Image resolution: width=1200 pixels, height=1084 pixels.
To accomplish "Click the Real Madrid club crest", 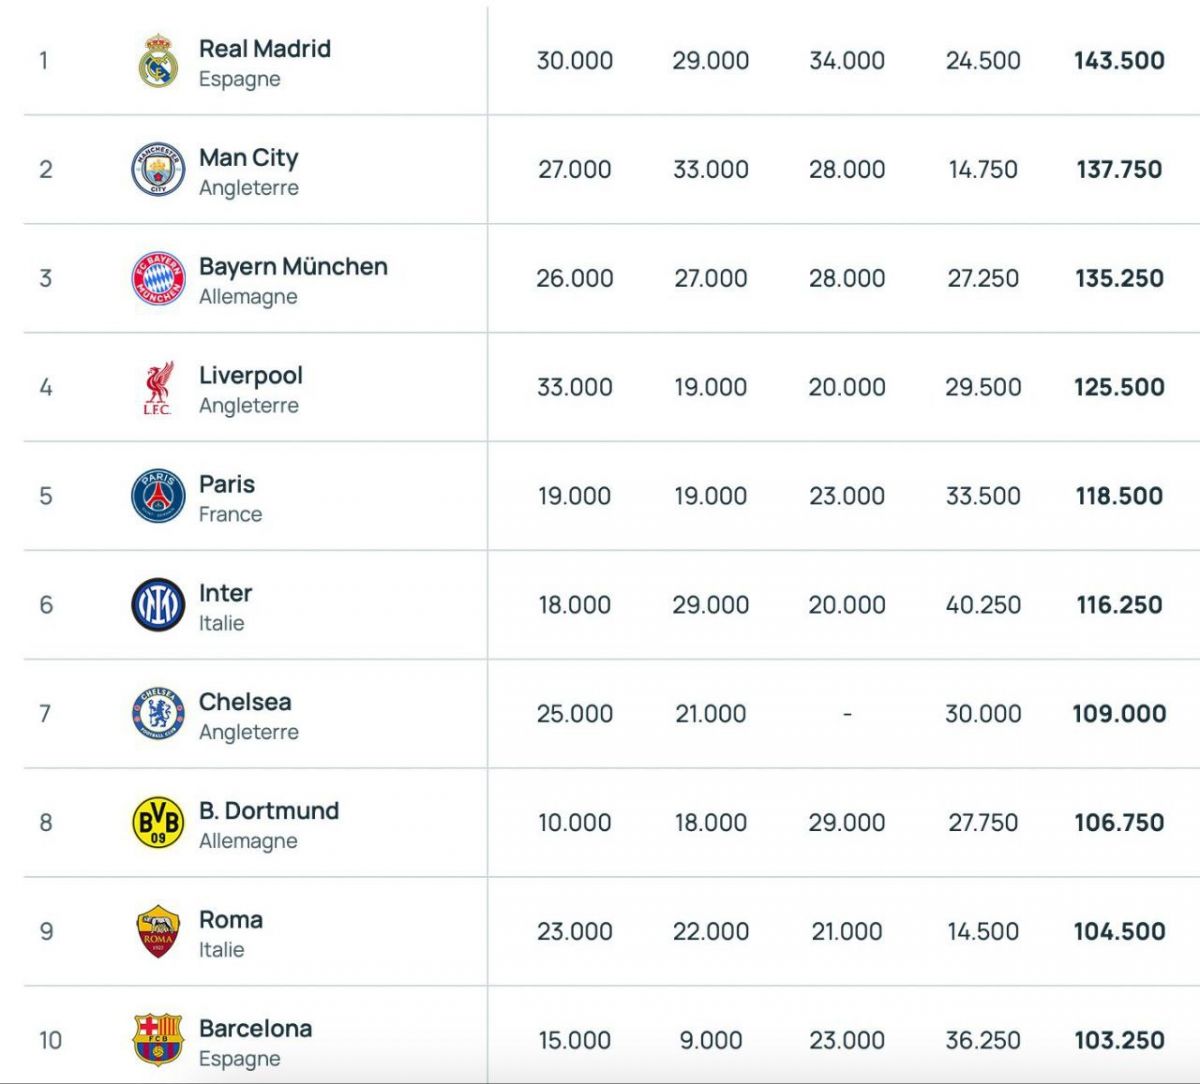I will [158, 60].
